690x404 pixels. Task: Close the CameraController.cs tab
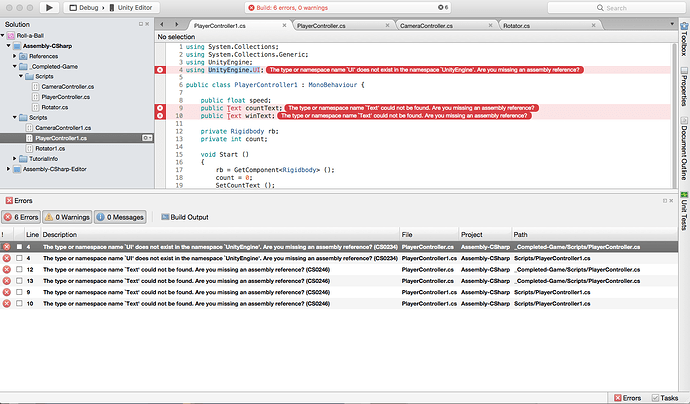pyautogui.click(x=490, y=26)
